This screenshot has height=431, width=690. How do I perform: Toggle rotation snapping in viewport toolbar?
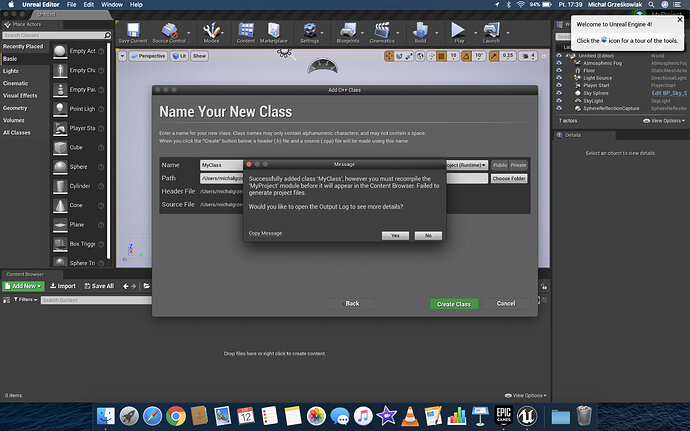tap(466, 56)
